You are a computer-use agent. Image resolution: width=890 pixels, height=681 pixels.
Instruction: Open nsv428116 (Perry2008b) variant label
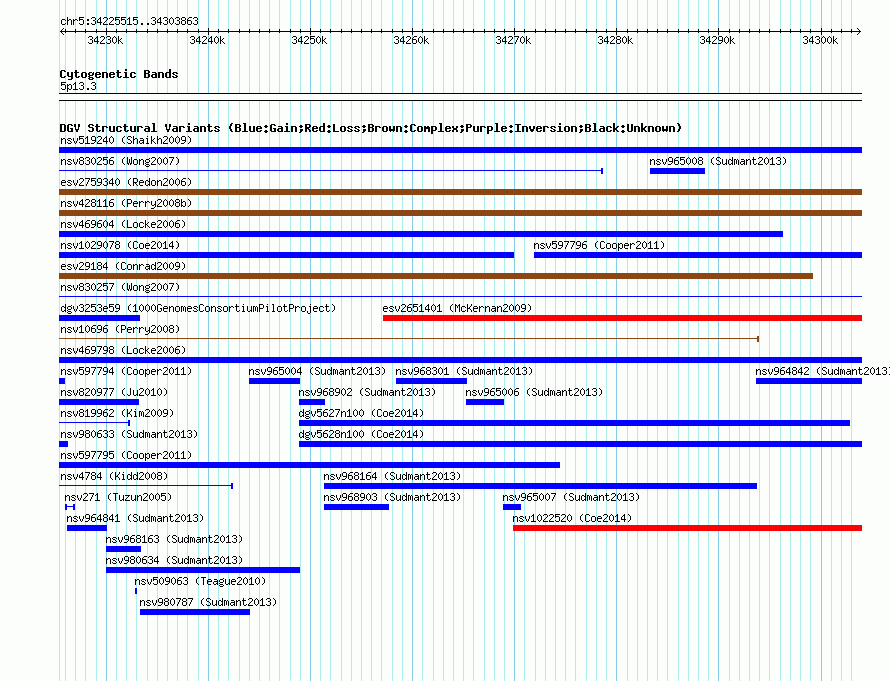(126, 203)
